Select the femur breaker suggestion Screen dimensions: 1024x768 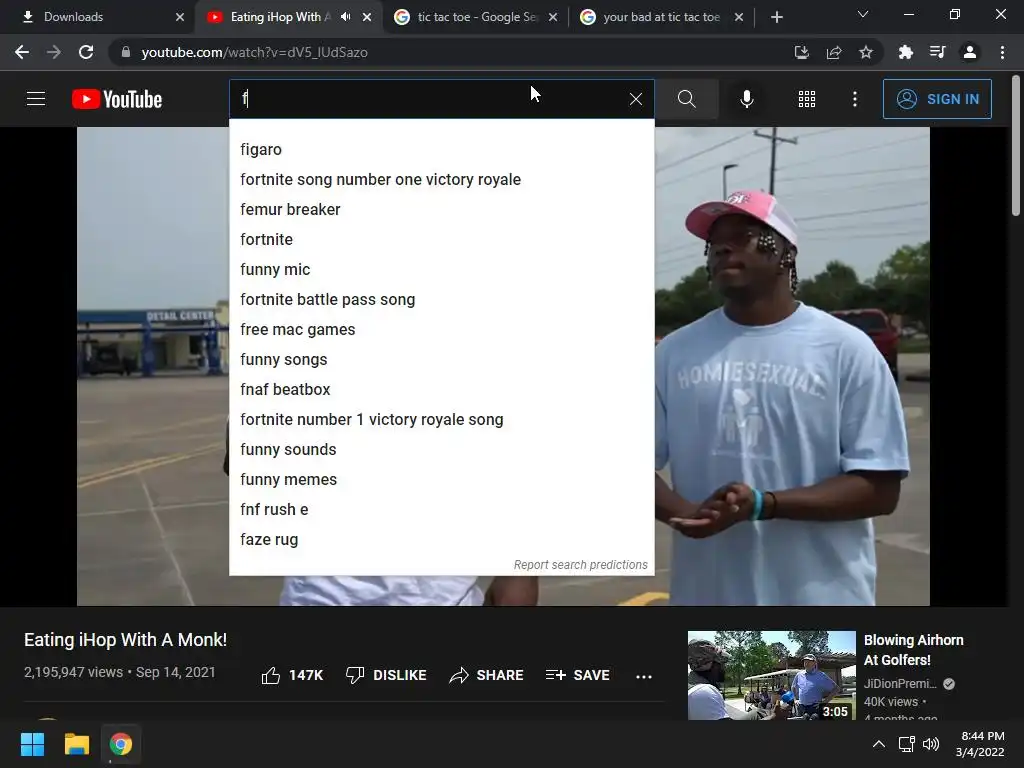[441, 210]
